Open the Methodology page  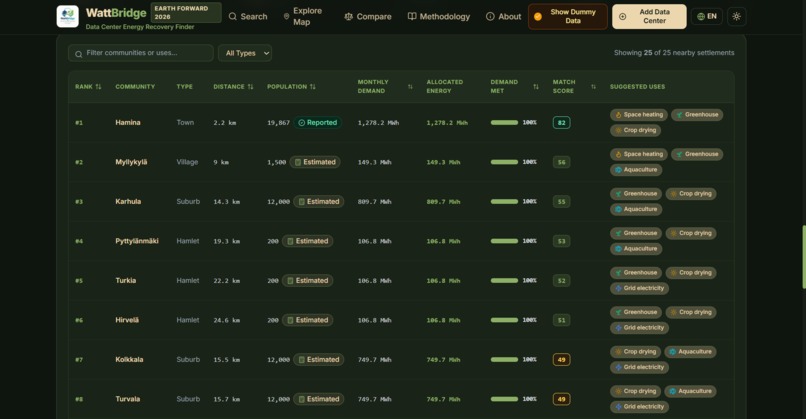pos(439,16)
